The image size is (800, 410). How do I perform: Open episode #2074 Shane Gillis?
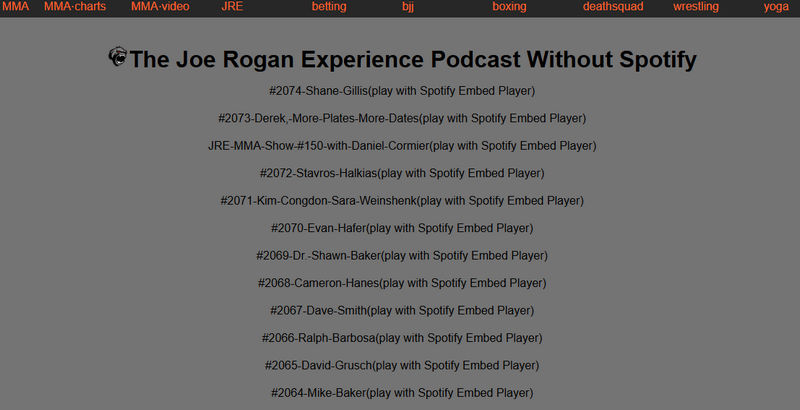[x=402, y=91]
